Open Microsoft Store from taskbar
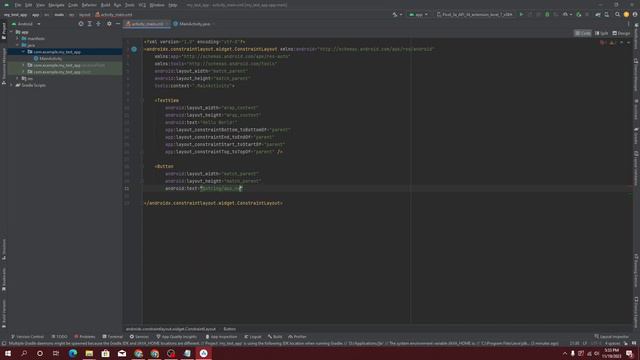The height and width of the screenshot is (360, 640). pyautogui.click(x=105, y=353)
